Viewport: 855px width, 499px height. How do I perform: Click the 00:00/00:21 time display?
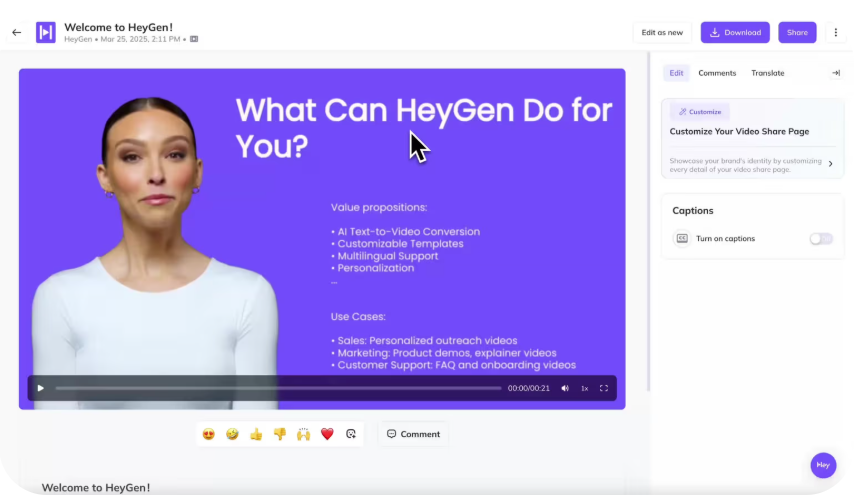coord(528,388)
